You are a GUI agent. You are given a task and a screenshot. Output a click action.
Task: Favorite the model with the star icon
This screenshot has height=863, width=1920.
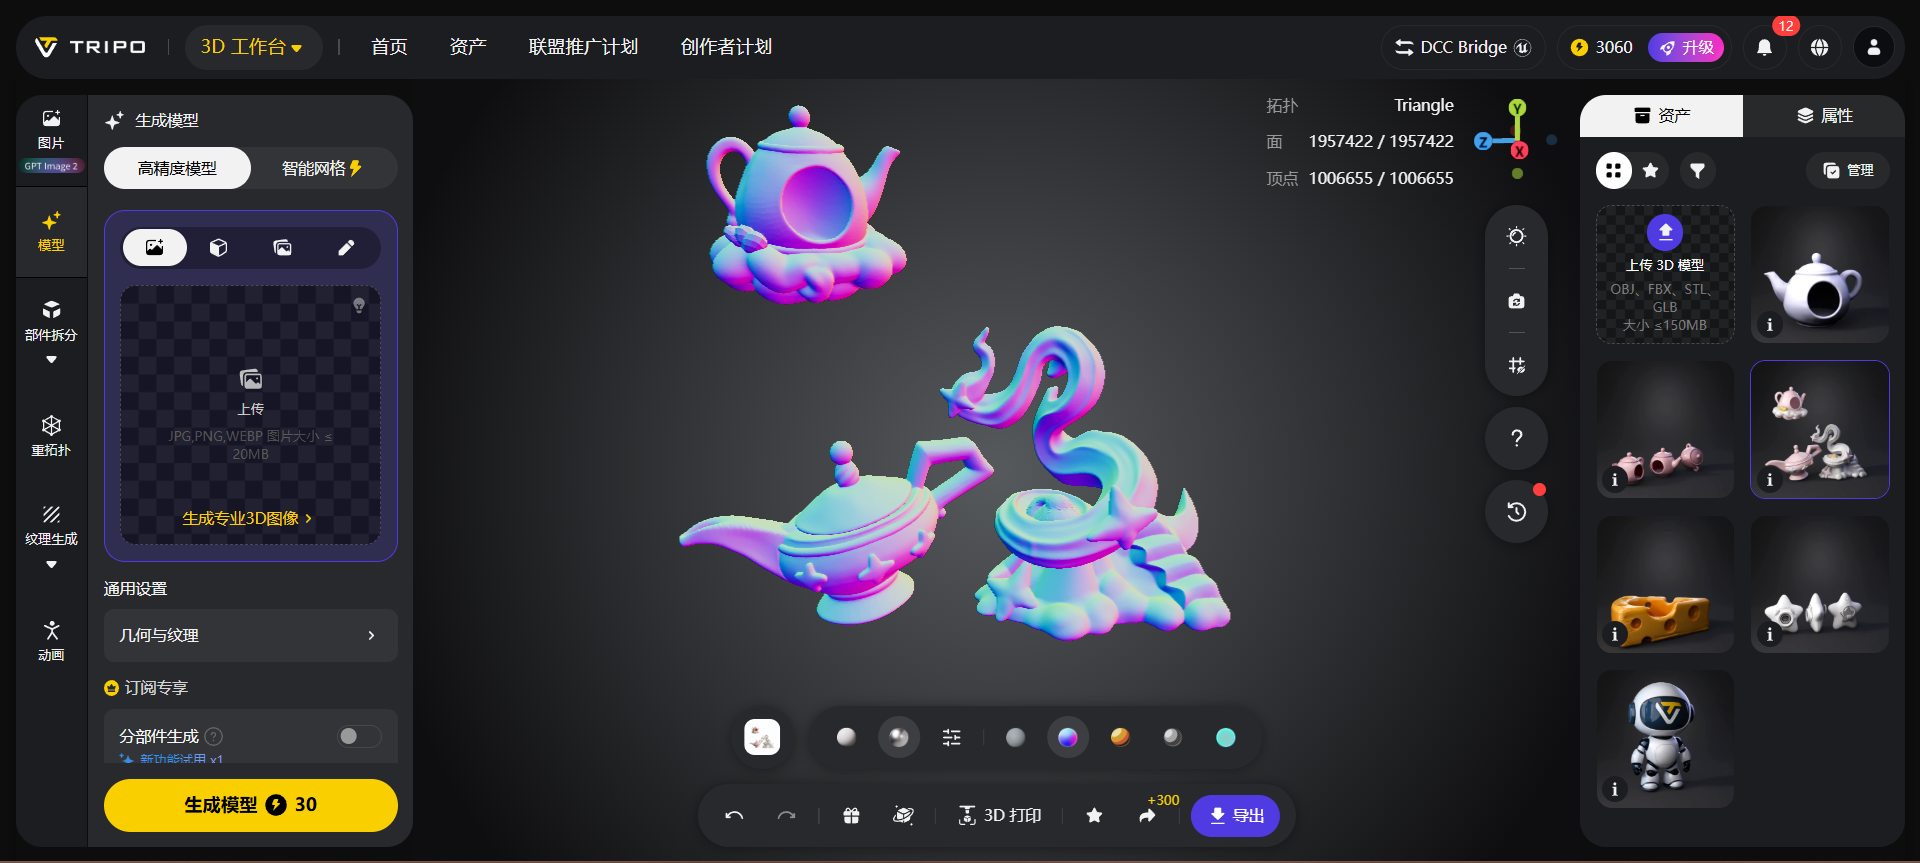(x=1094, y=816)
